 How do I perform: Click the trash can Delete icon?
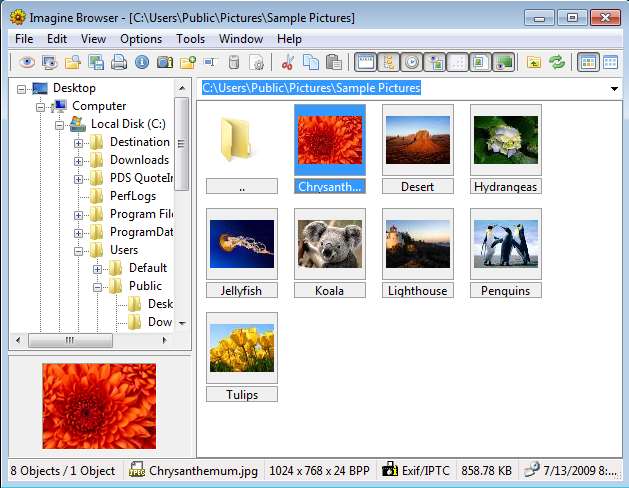[x=233, y=62]
